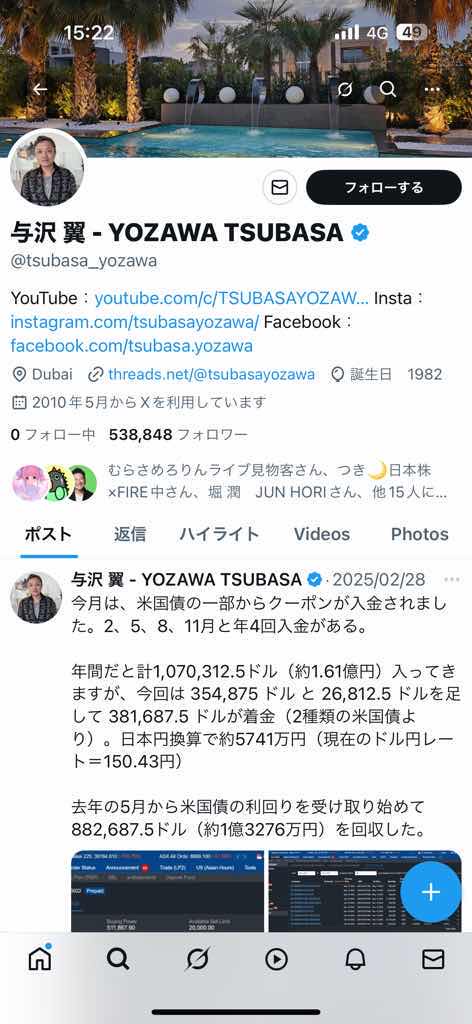The width and height of the screenshot is (472, 1024).
Task: Go to Home in bottom navigation
Action: (x=40, y=958)
